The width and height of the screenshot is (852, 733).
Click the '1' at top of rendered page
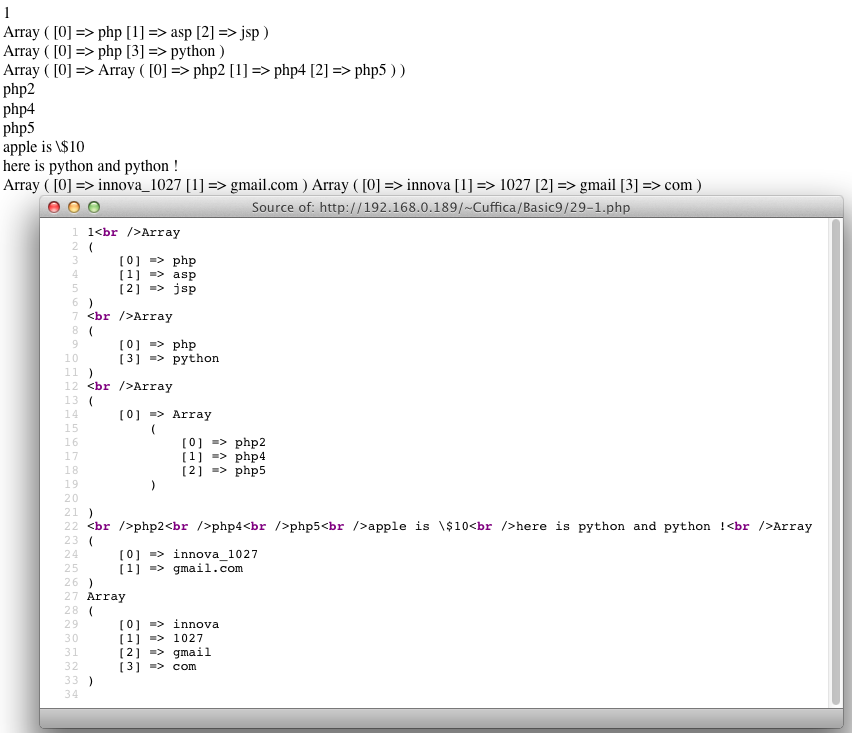point(7,12)
